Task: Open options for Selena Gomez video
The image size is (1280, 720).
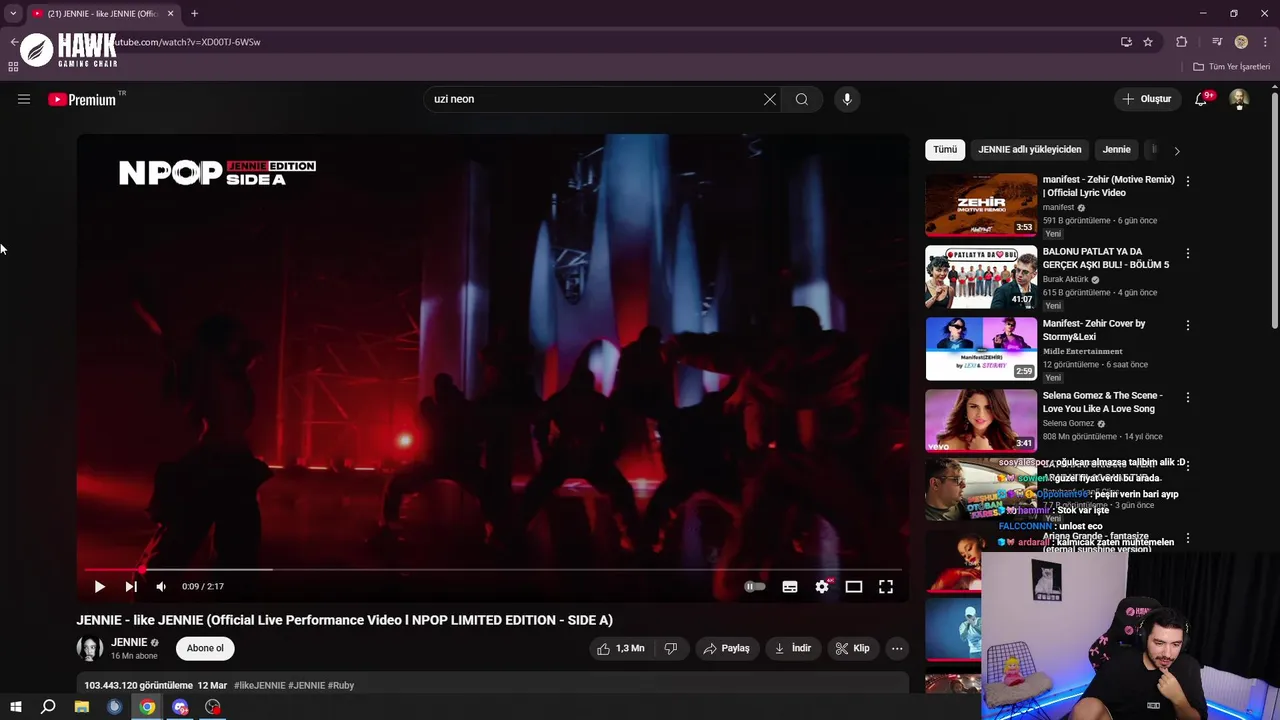Action: tap(1188, 398)
